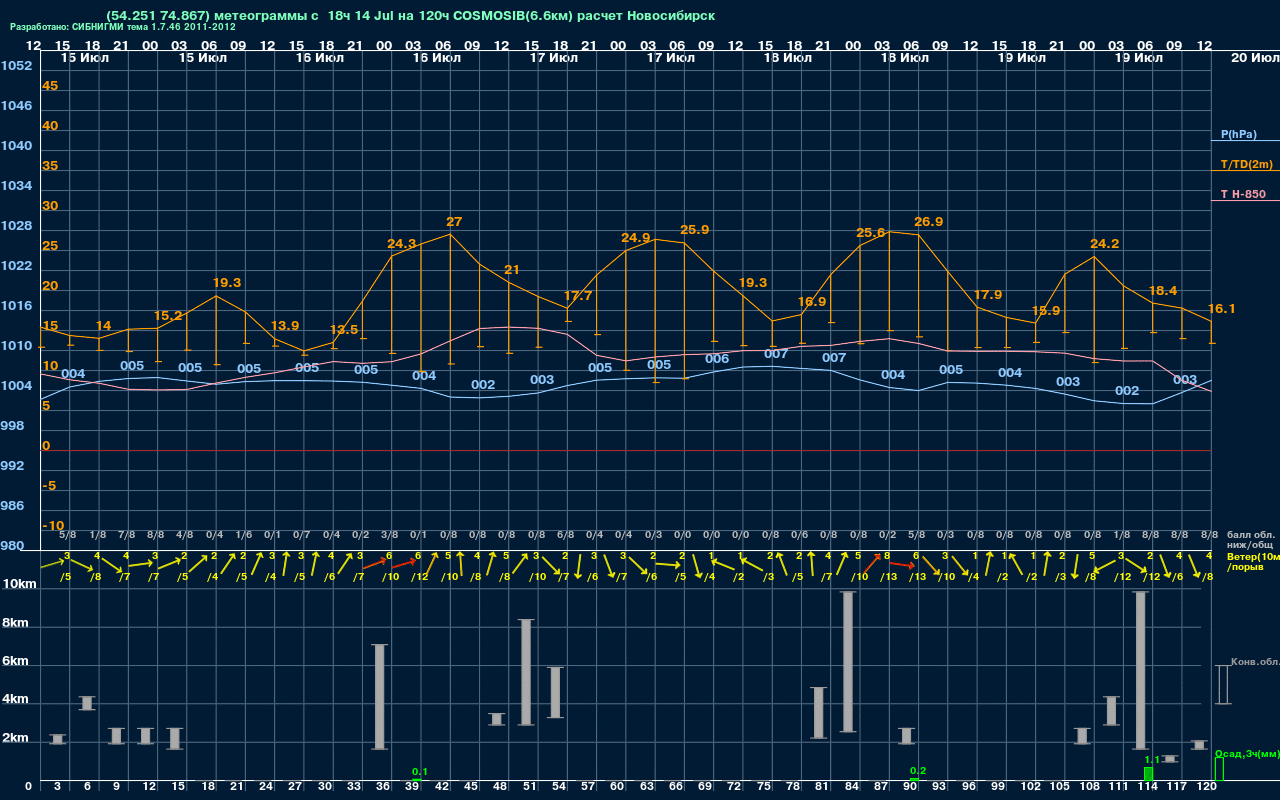Click the 24.2 temperature label

point(1104,244)
